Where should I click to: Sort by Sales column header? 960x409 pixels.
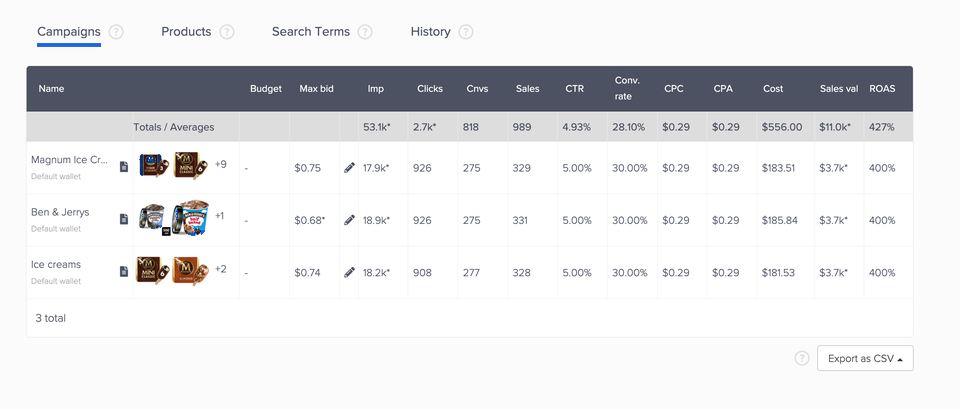[527, 89]
